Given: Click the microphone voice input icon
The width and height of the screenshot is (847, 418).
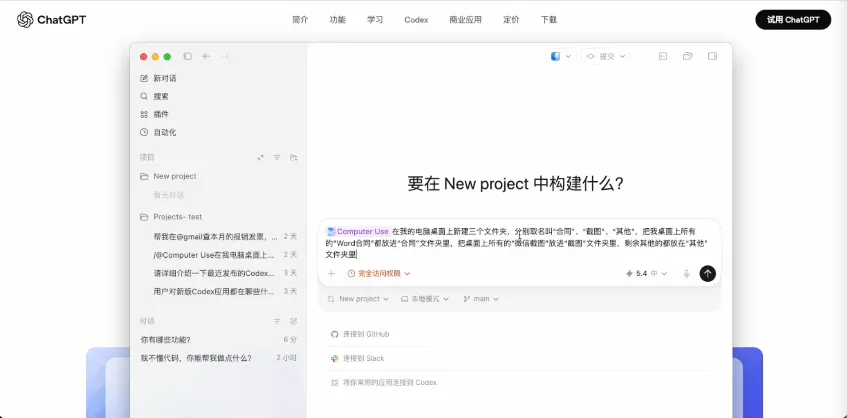Looking at the screenshot, I should click(687, 274).
